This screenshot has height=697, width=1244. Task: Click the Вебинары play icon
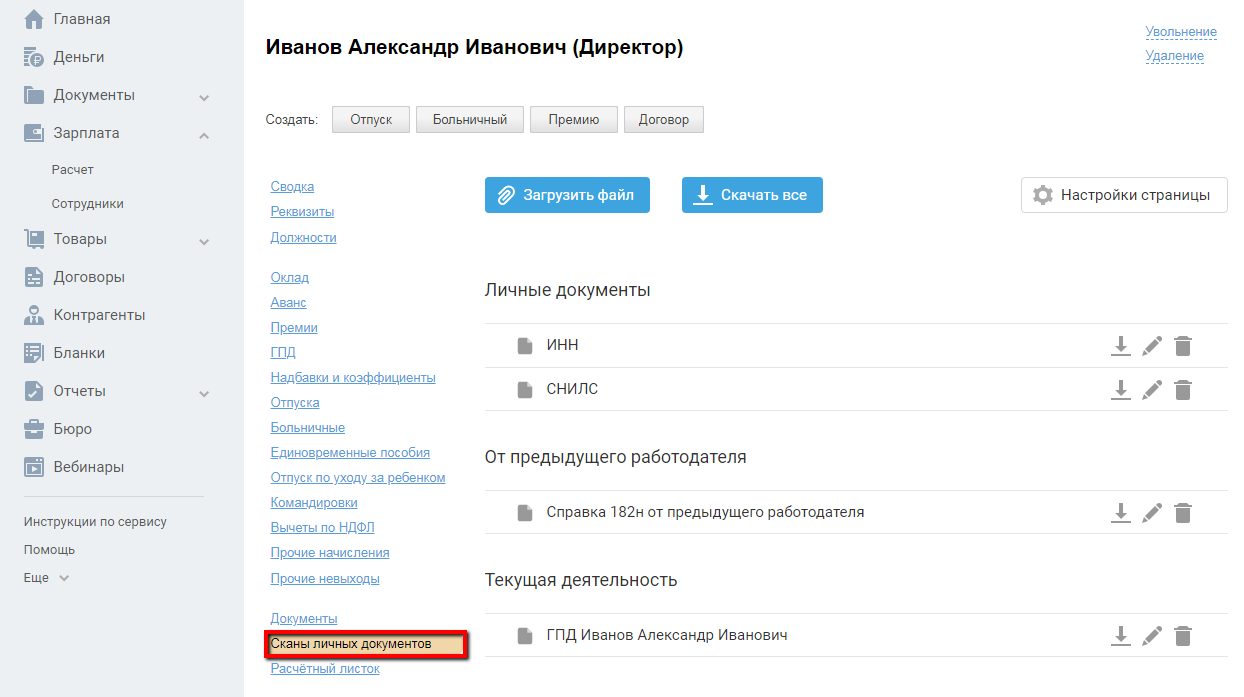coord(34,467)
